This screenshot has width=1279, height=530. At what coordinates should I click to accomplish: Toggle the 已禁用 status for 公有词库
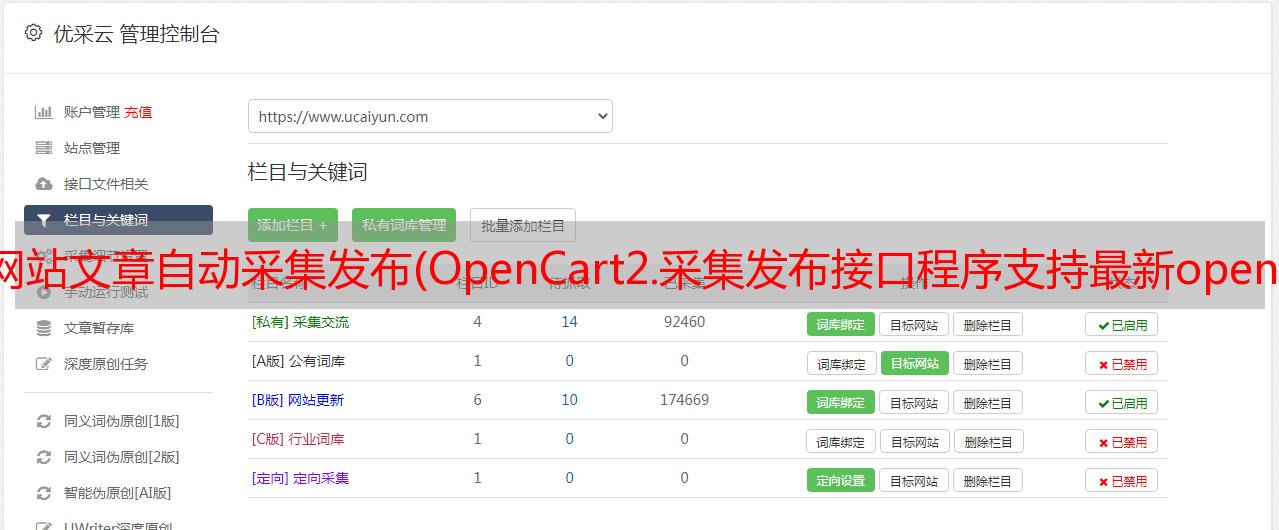[x=1122, y=363]
